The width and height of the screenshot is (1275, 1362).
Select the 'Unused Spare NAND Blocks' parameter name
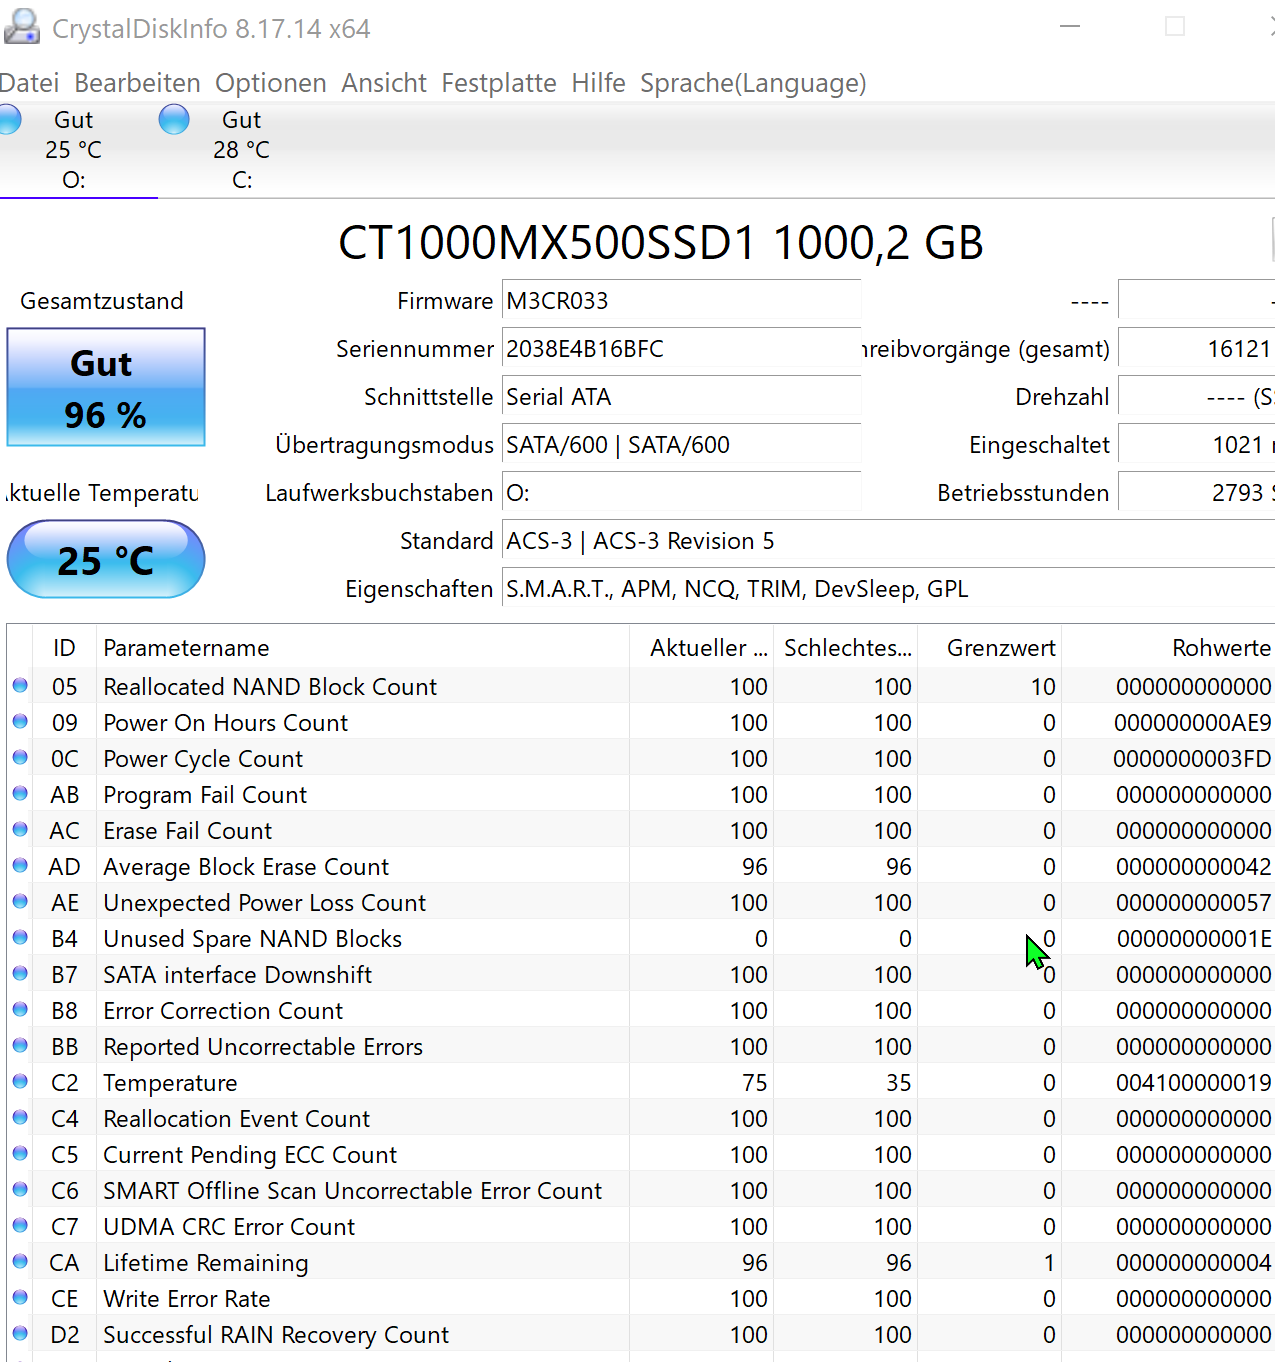[252, 939]
